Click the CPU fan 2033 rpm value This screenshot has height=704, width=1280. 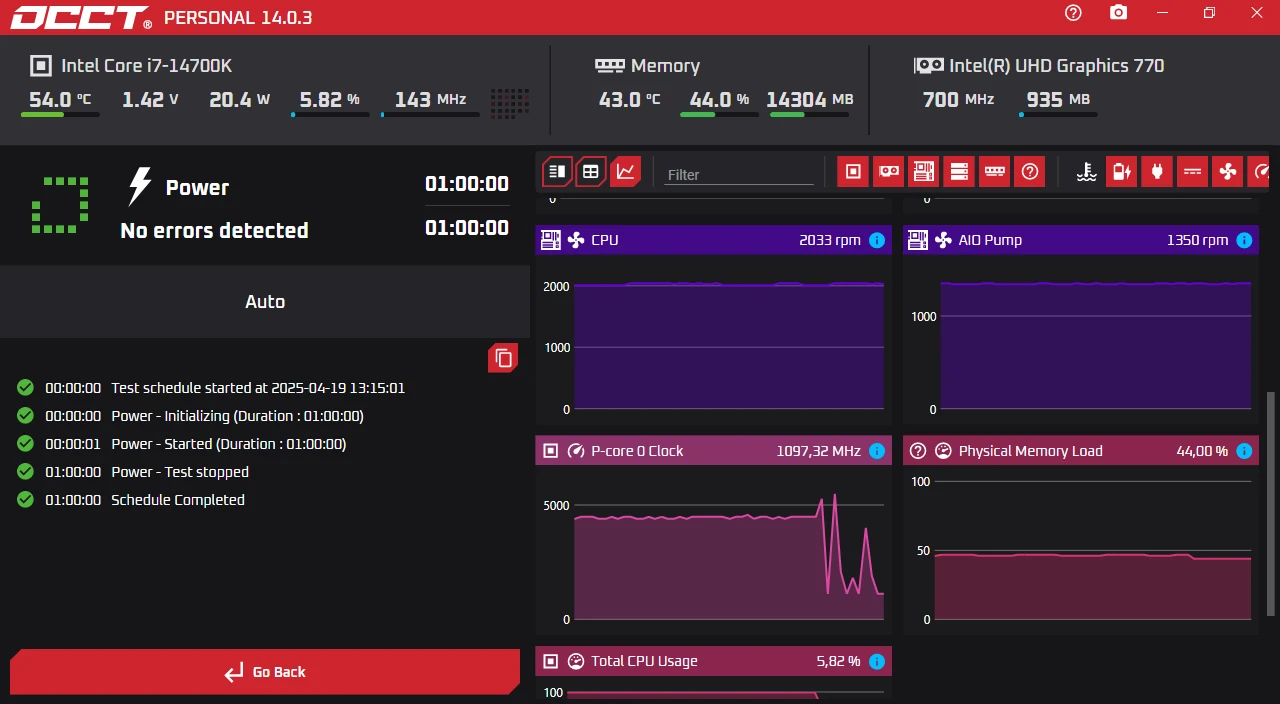coord(830,240)
